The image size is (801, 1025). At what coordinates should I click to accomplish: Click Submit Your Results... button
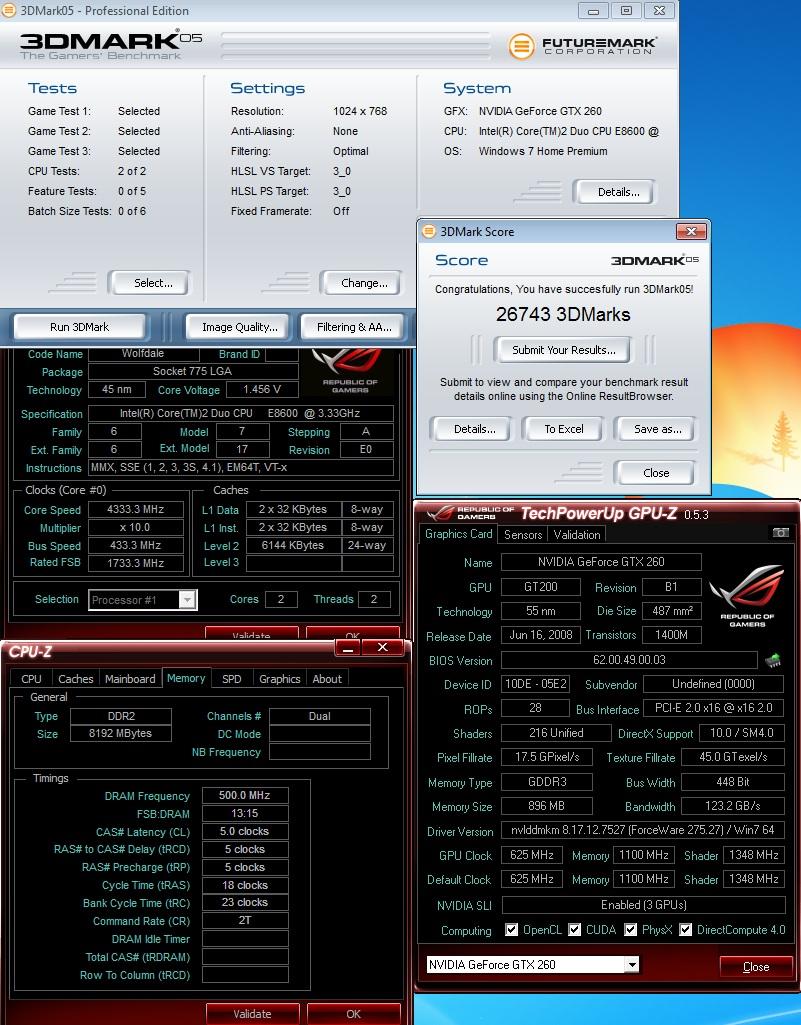[564, 350]
